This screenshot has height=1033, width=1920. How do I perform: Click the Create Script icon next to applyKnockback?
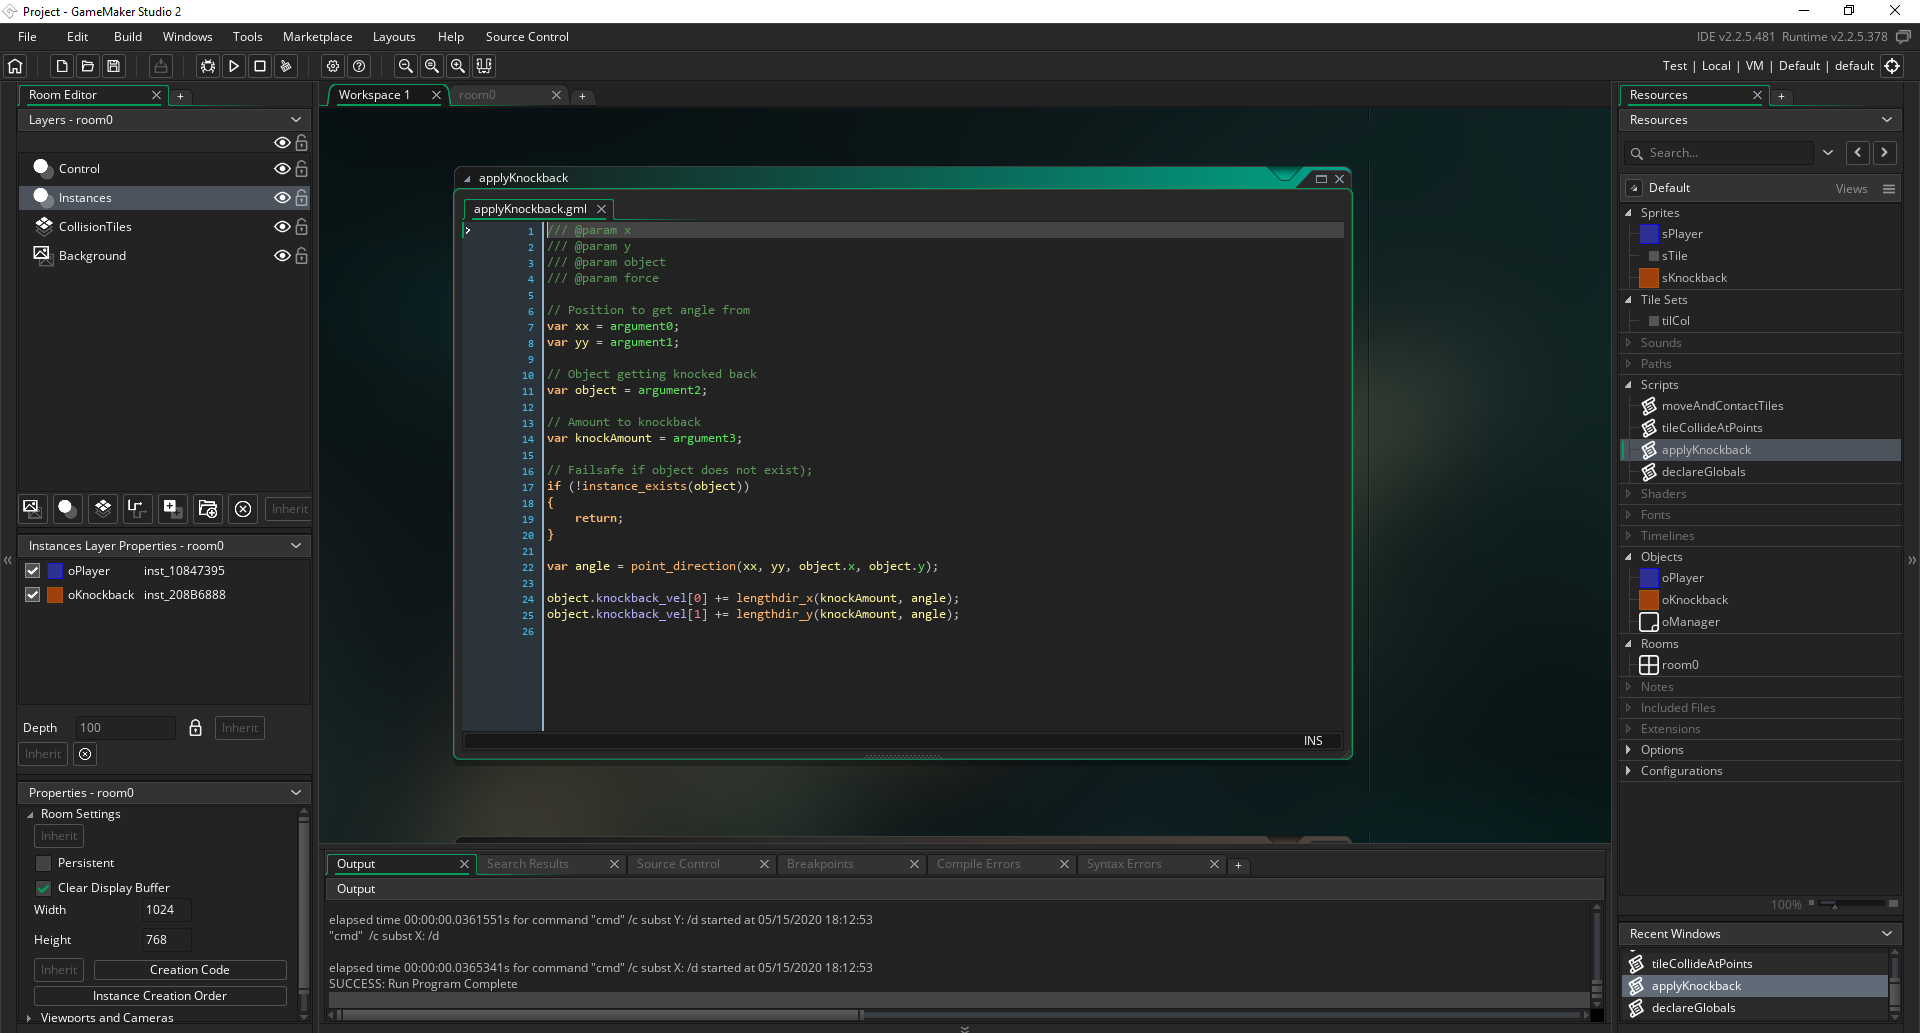[x=1648, y=450]
